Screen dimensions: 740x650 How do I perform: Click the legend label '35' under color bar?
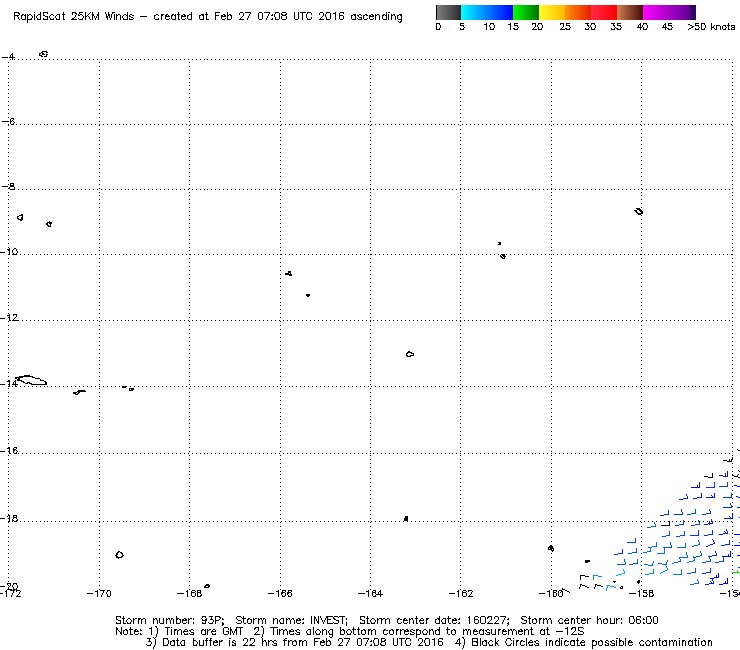click(x=616, y=27)
